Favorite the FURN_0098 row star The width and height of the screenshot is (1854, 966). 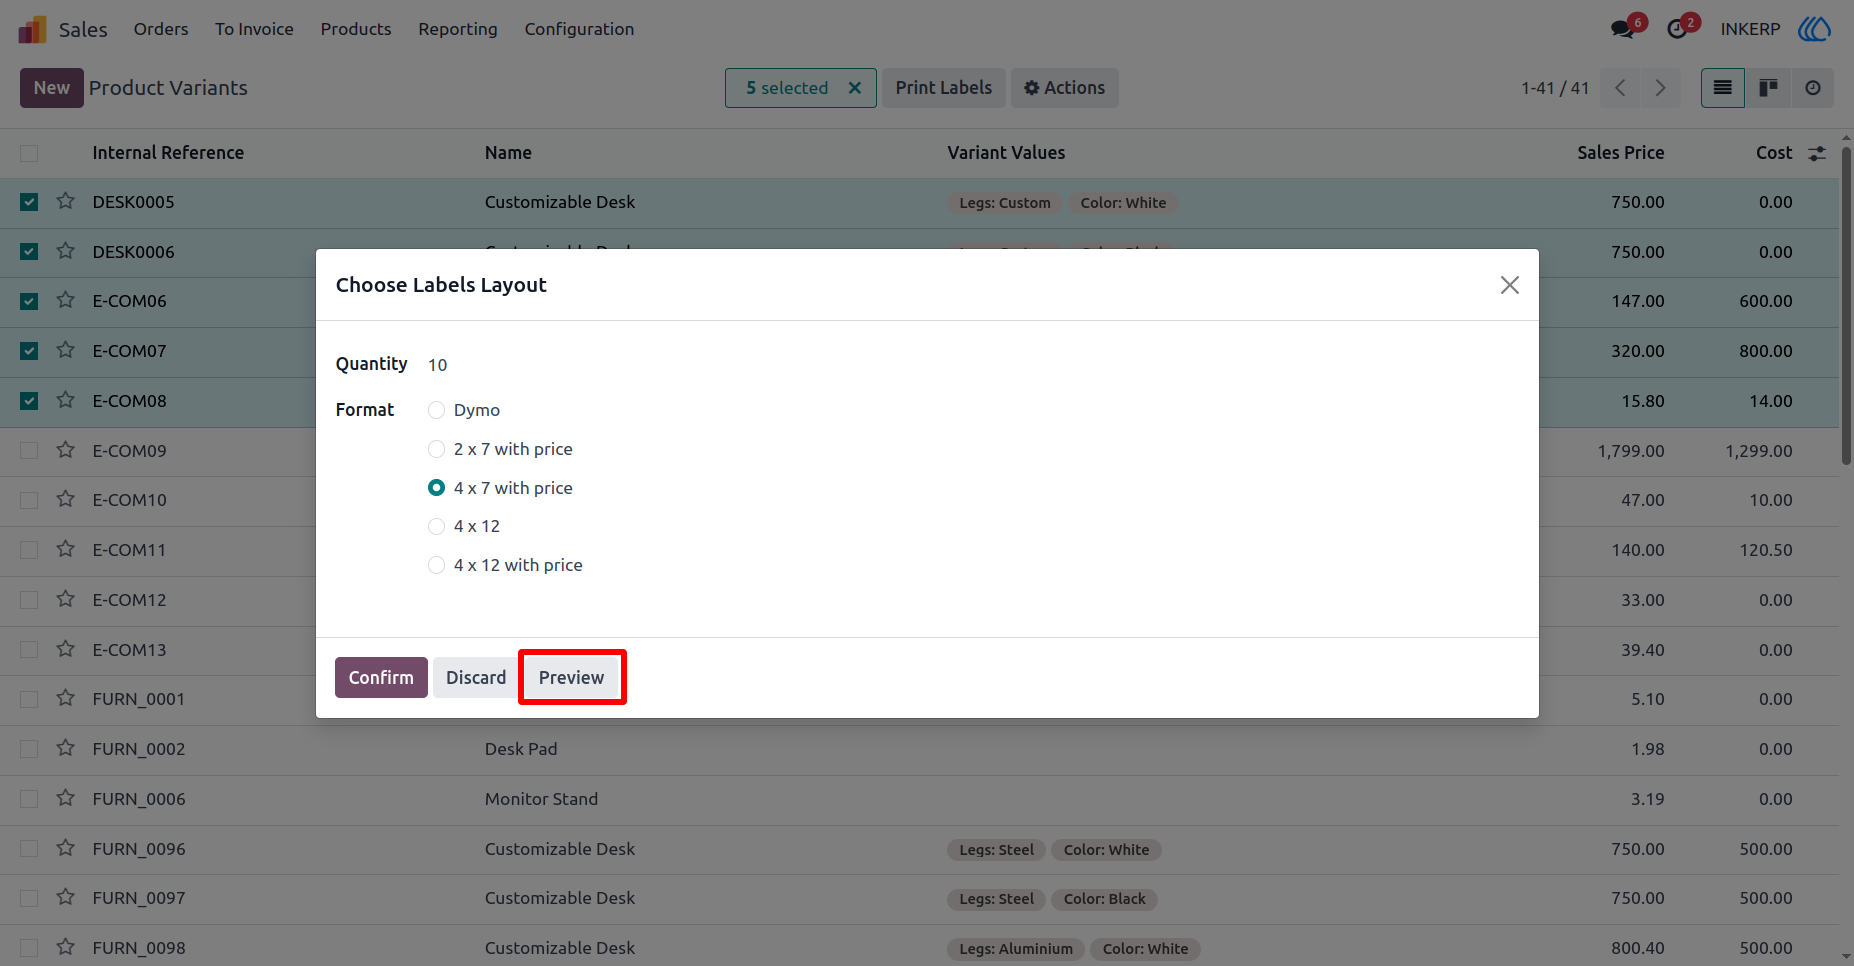point(66,947)
